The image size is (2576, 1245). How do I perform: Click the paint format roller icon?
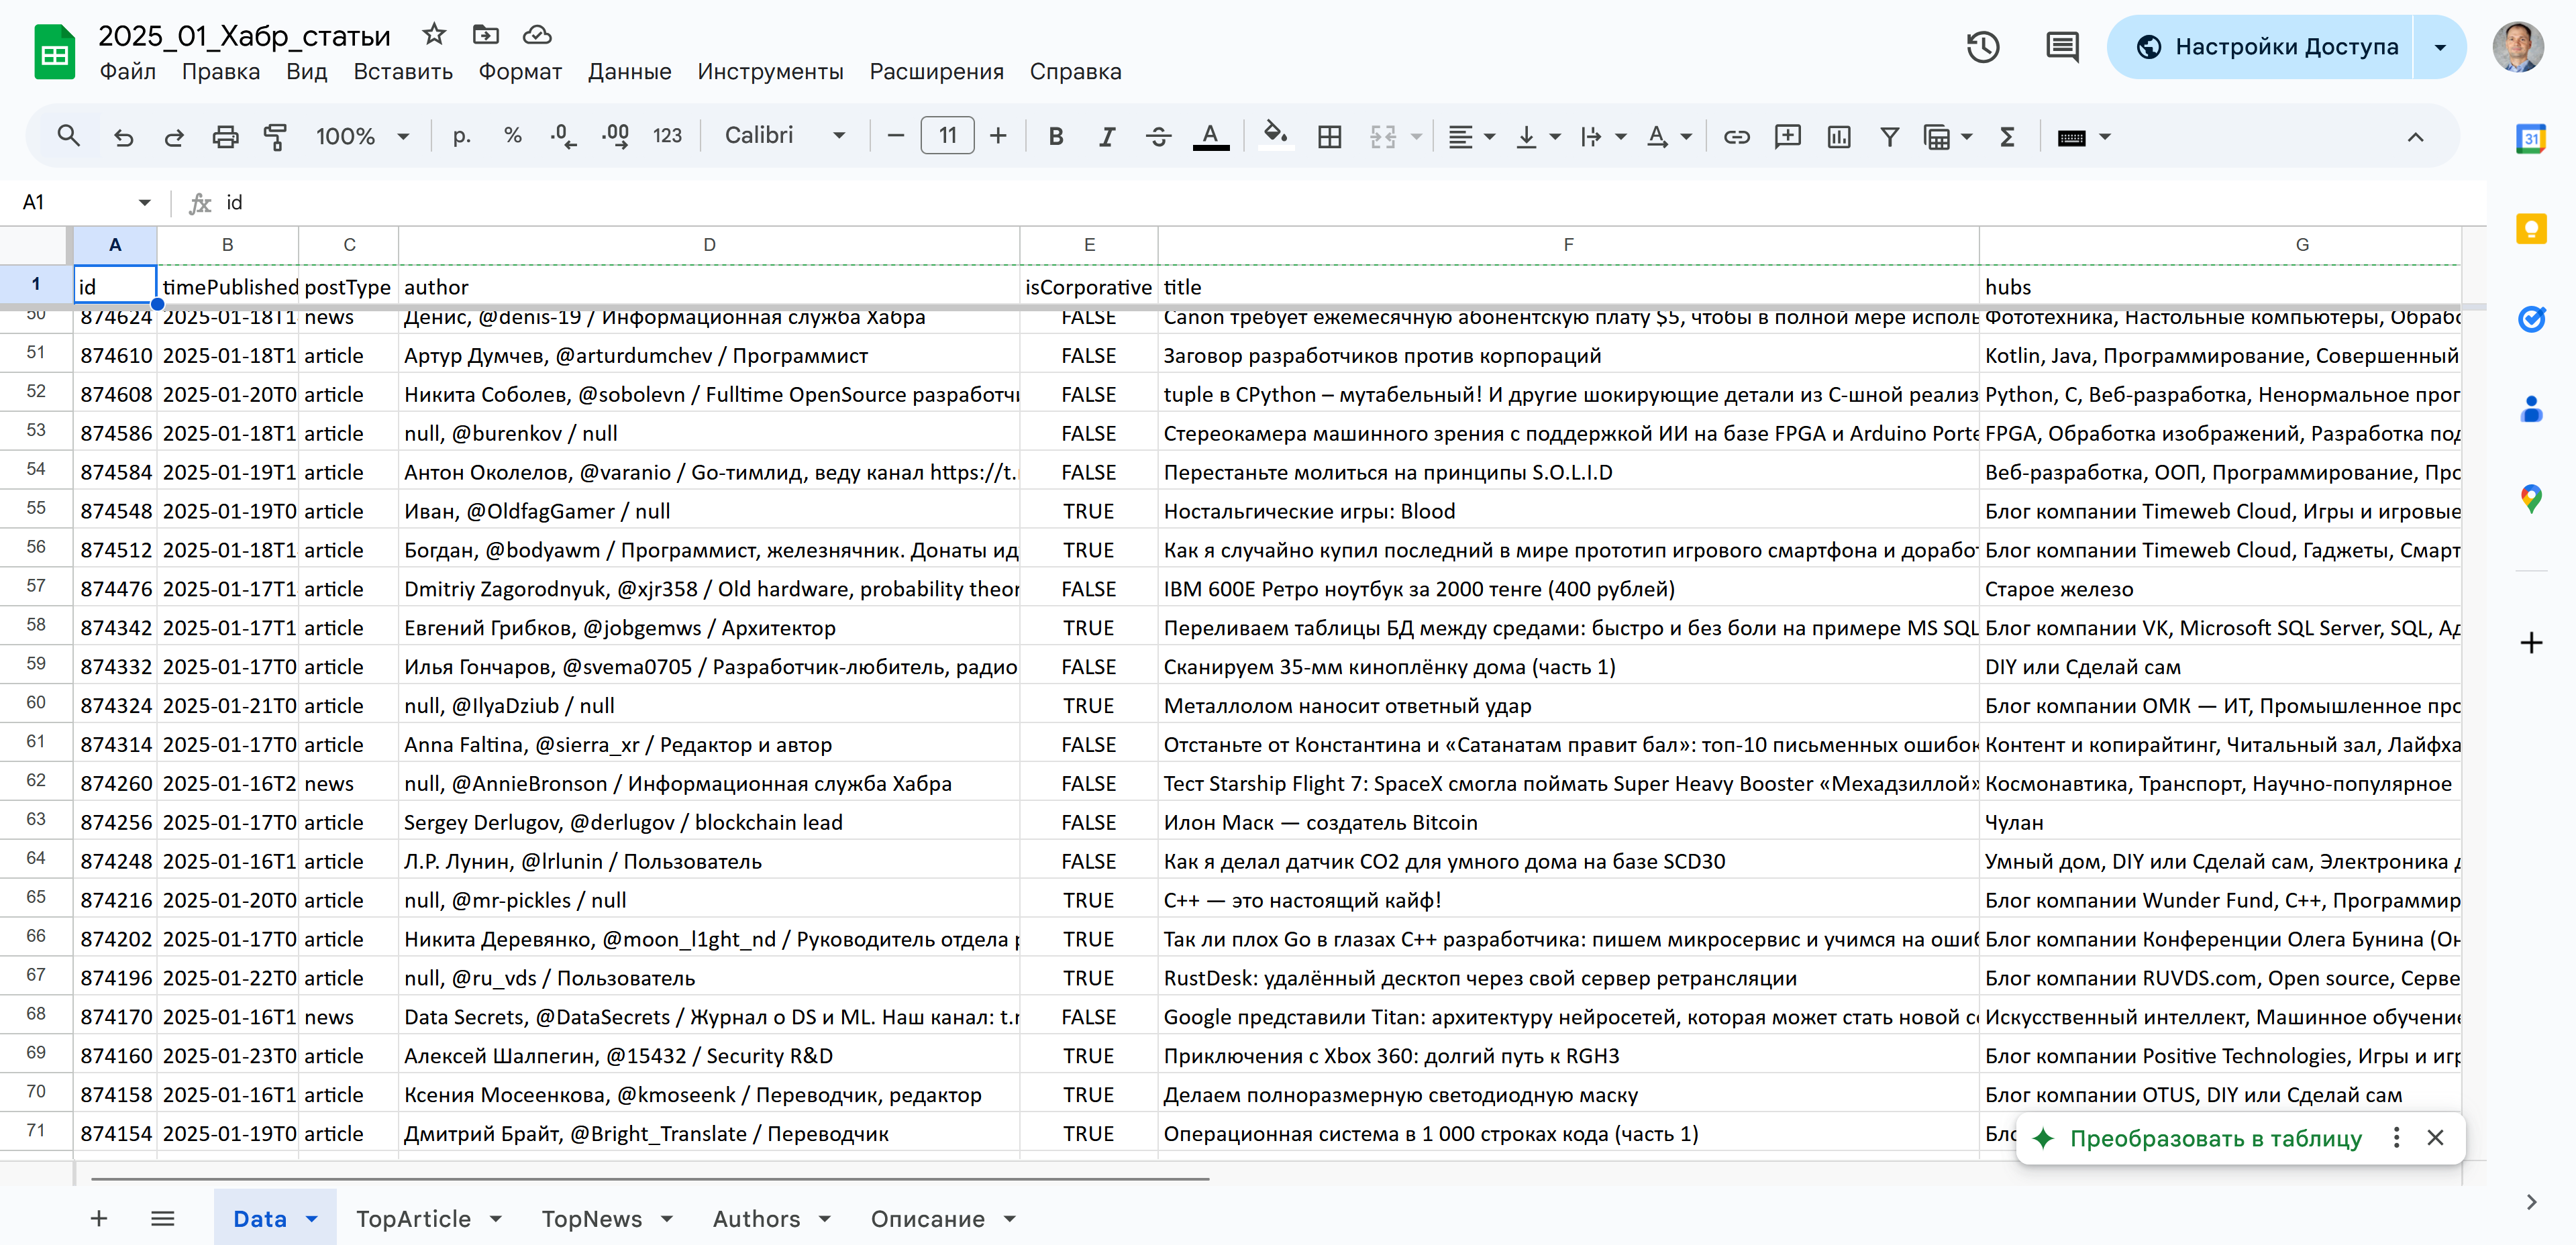(x=275, y=136)
